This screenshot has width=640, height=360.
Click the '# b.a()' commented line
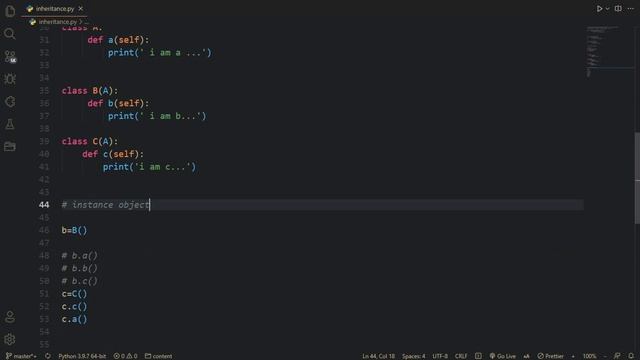pyautogui.click(x=80, y=256)
